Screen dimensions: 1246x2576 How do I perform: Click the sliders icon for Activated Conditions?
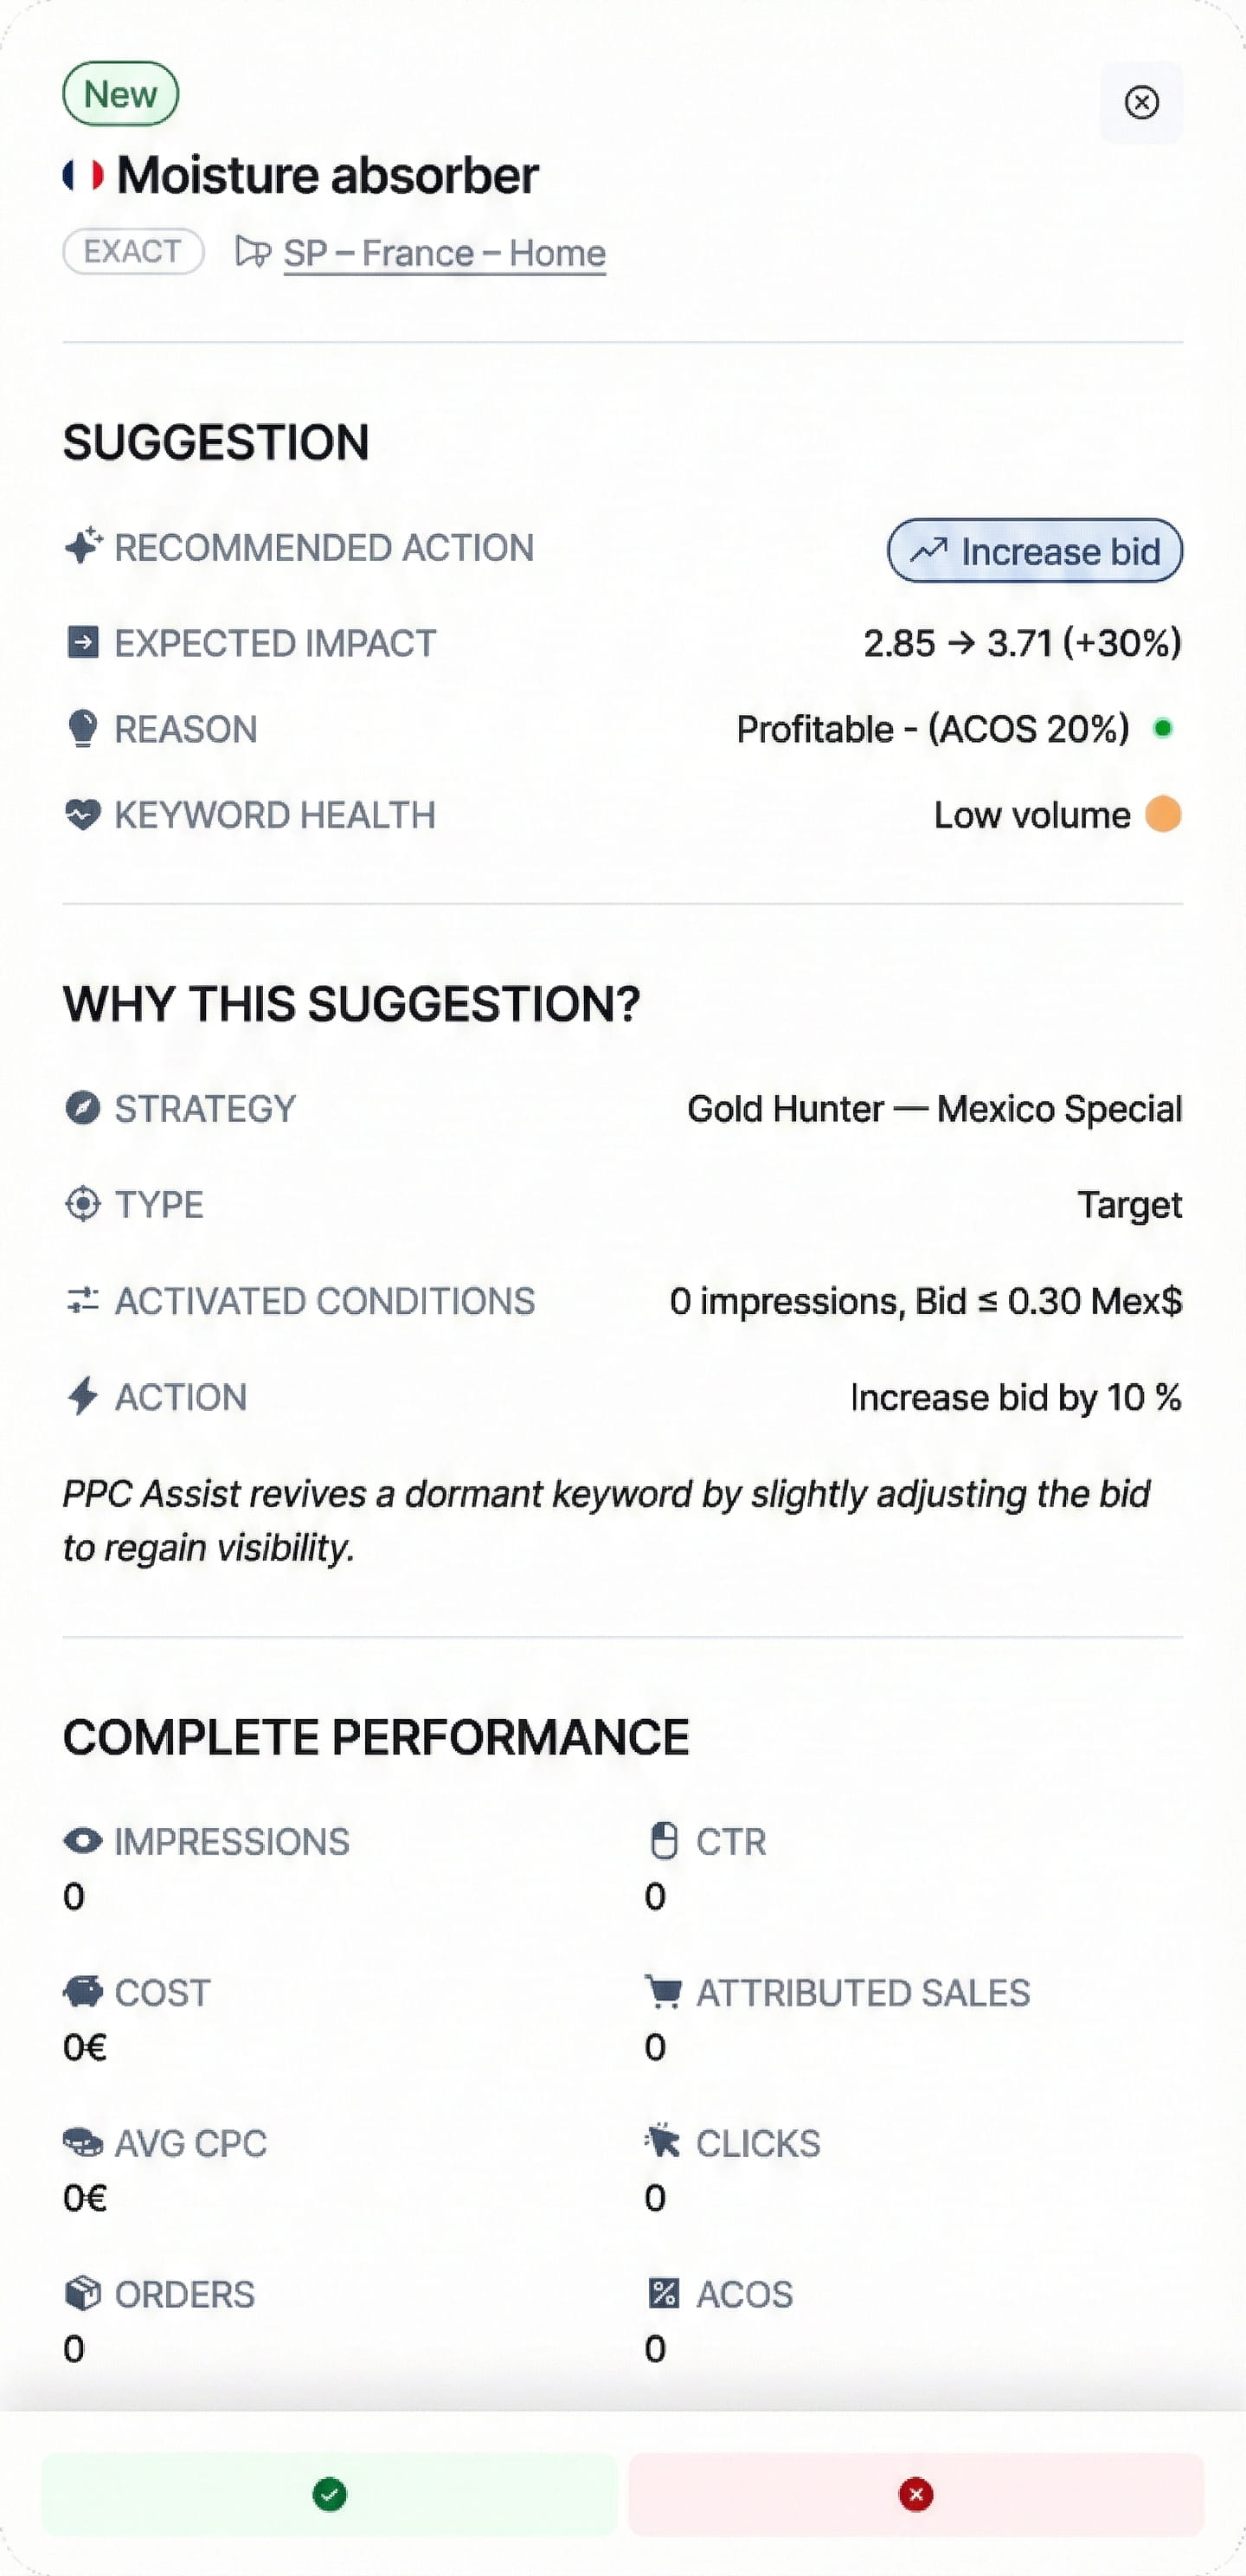coord(83,1300)
